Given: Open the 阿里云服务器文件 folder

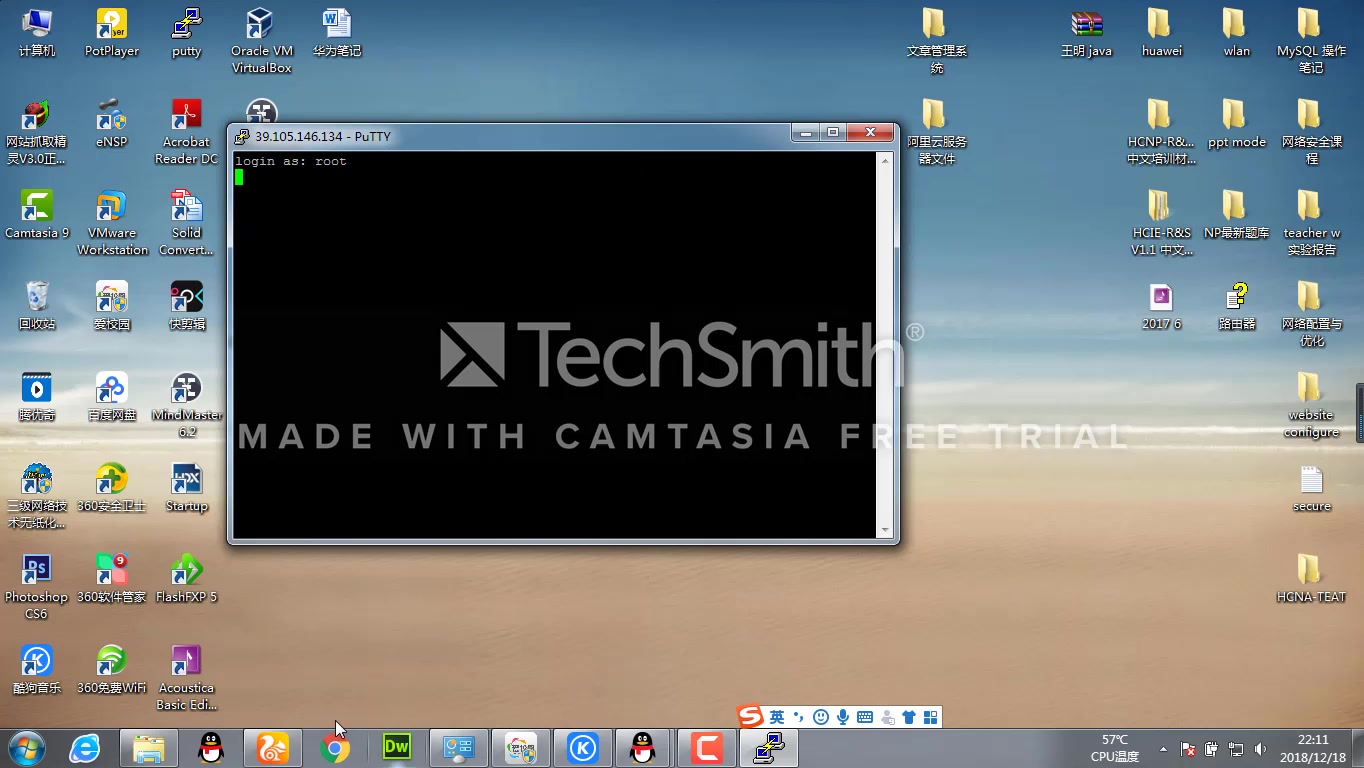Looking at the screenshot, I should 936,131.
